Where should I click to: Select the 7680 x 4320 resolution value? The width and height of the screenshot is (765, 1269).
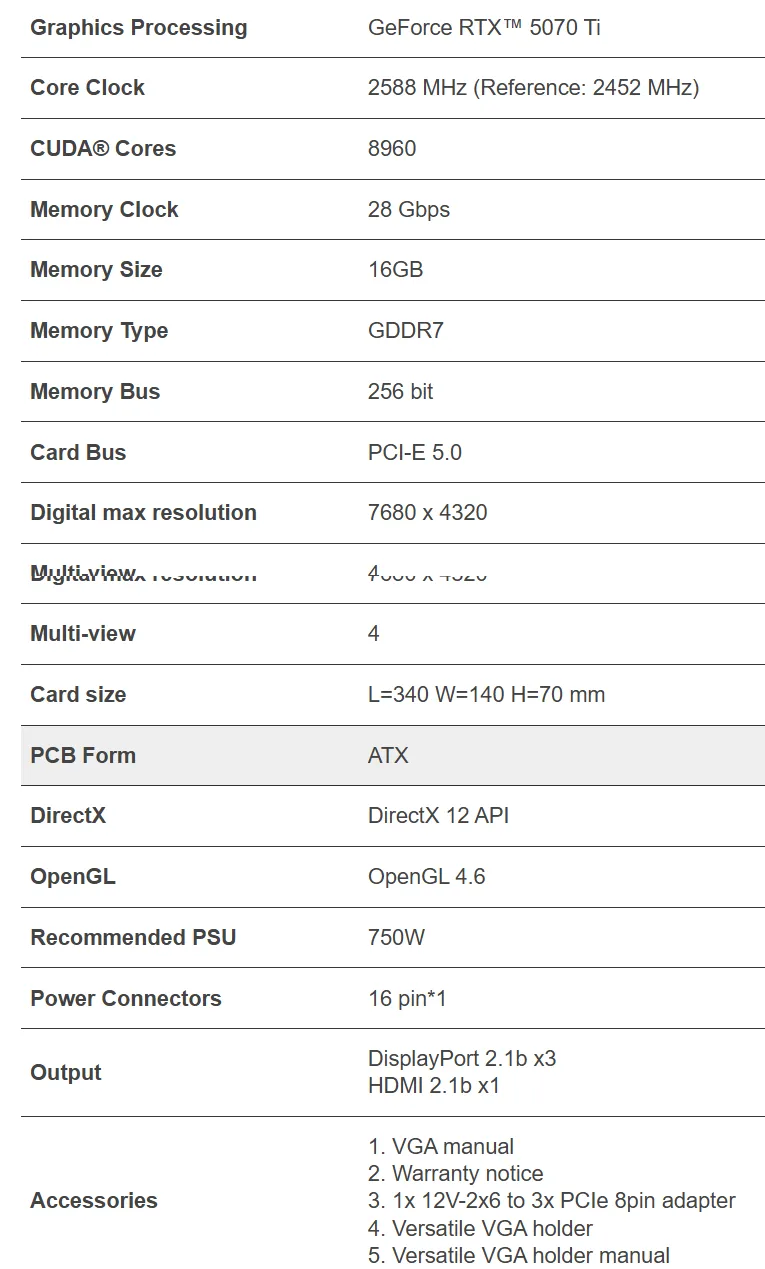pos(428,513)
